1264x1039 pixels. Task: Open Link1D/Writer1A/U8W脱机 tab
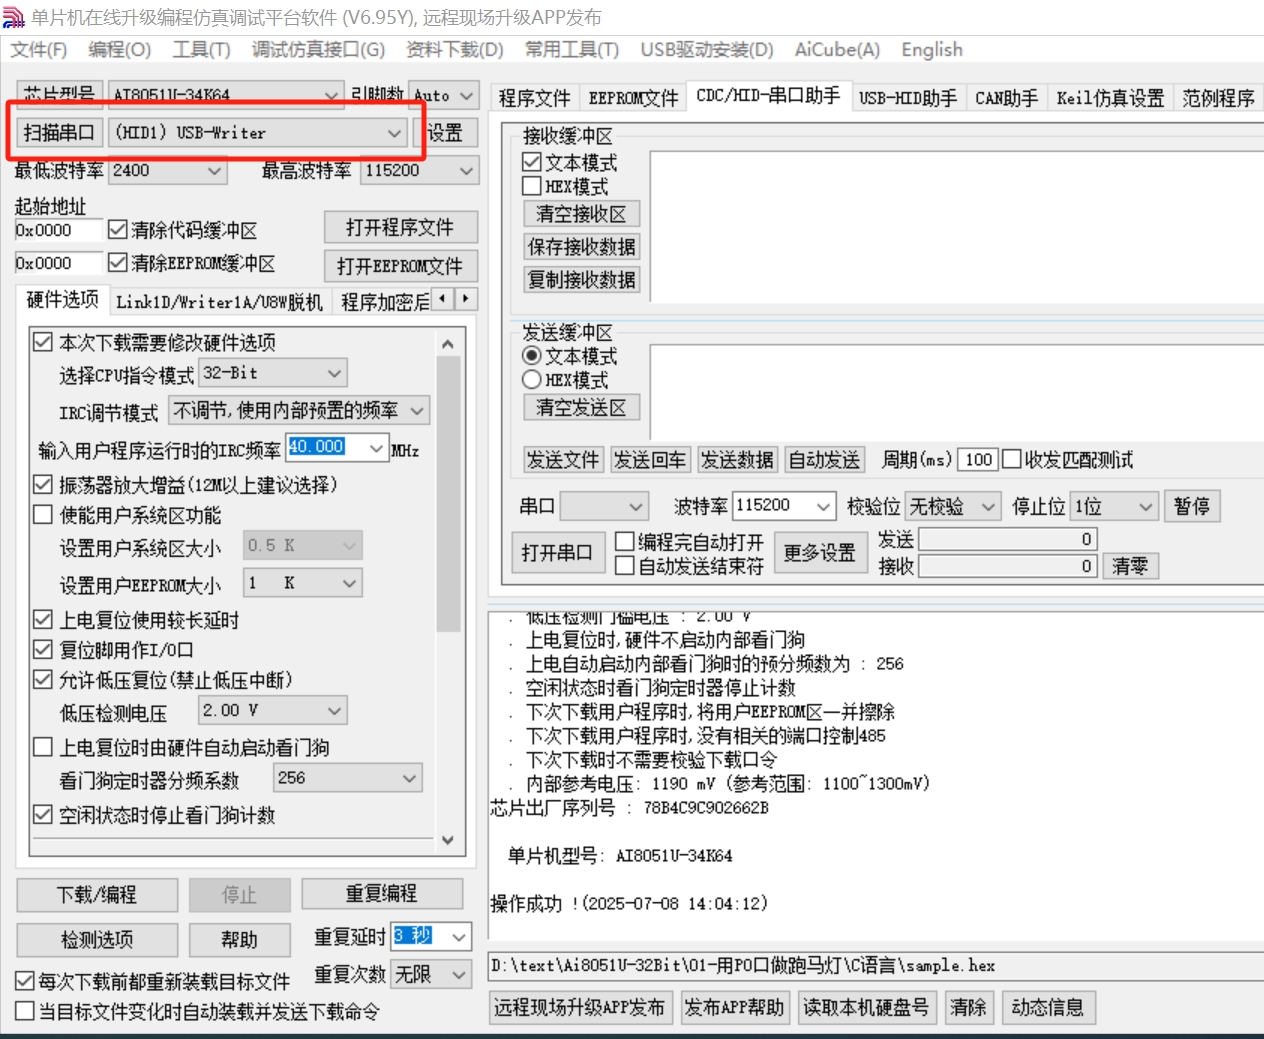click(x=219, y=302)
